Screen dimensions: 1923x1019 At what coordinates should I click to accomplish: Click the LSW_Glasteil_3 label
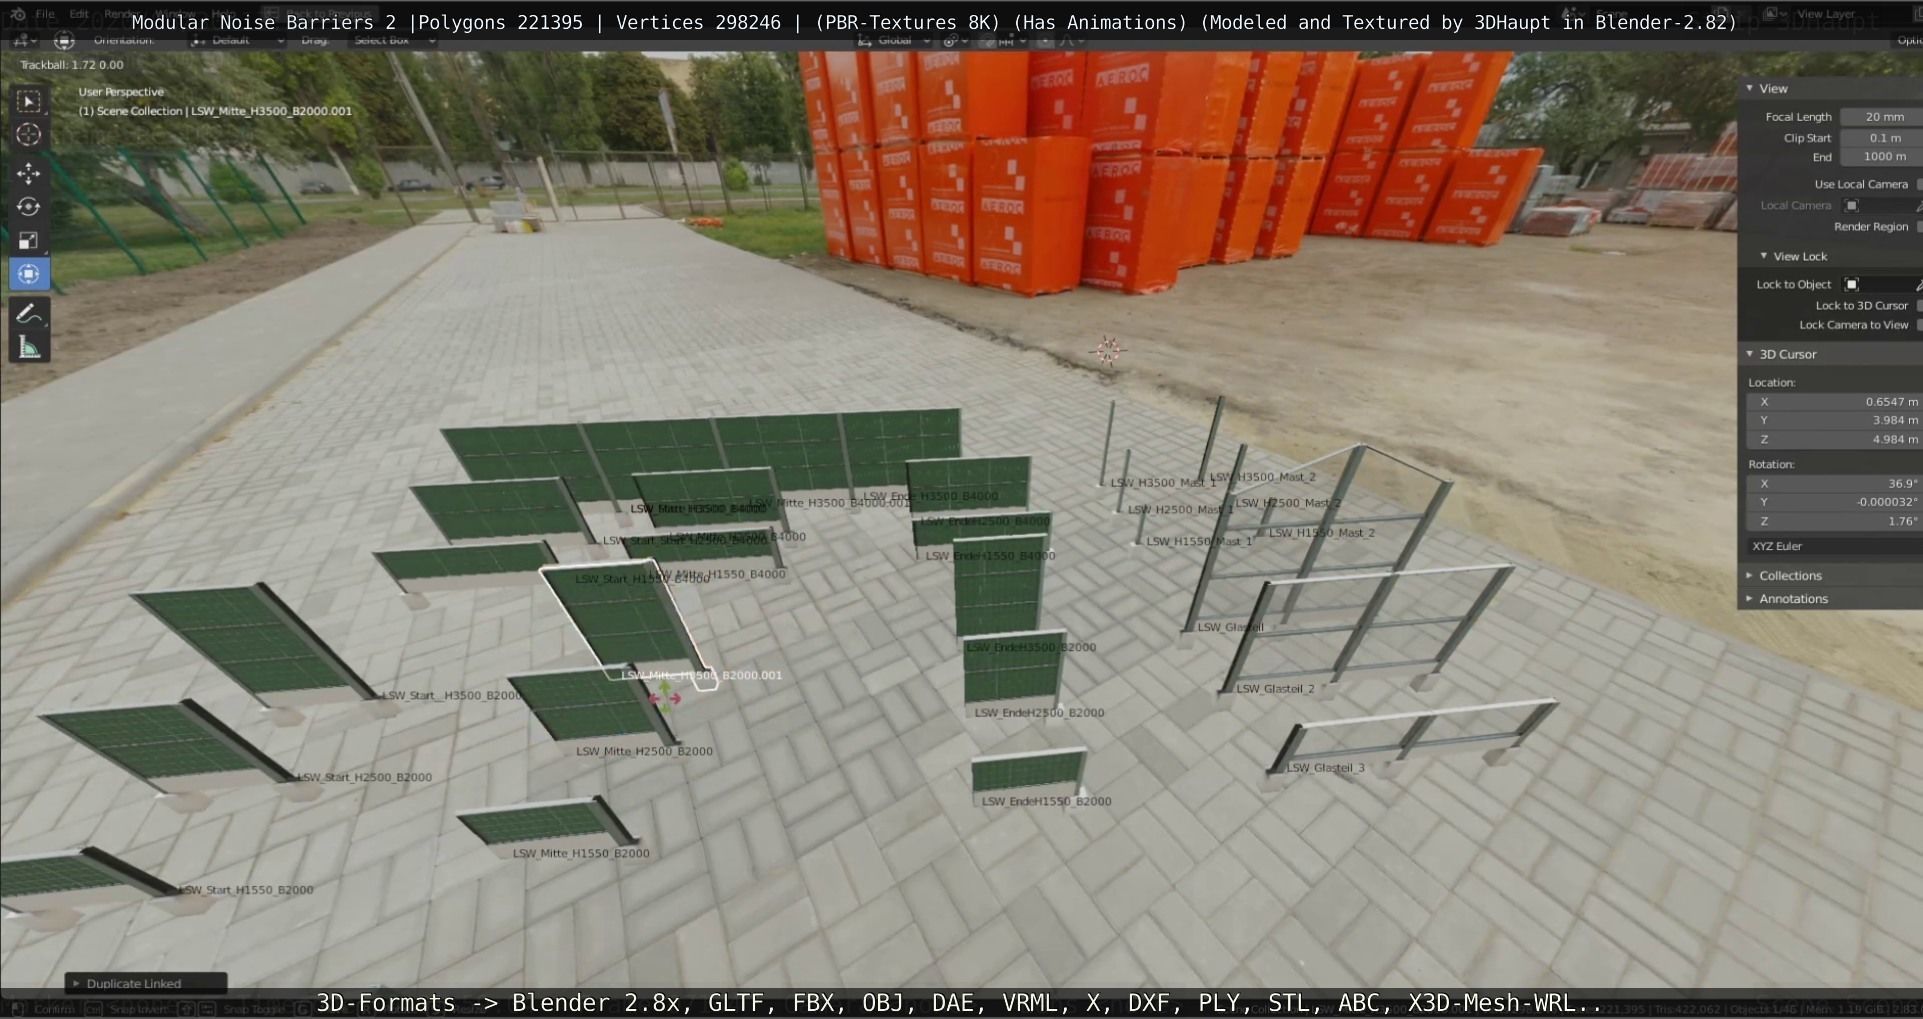(x=1325, y=769)
